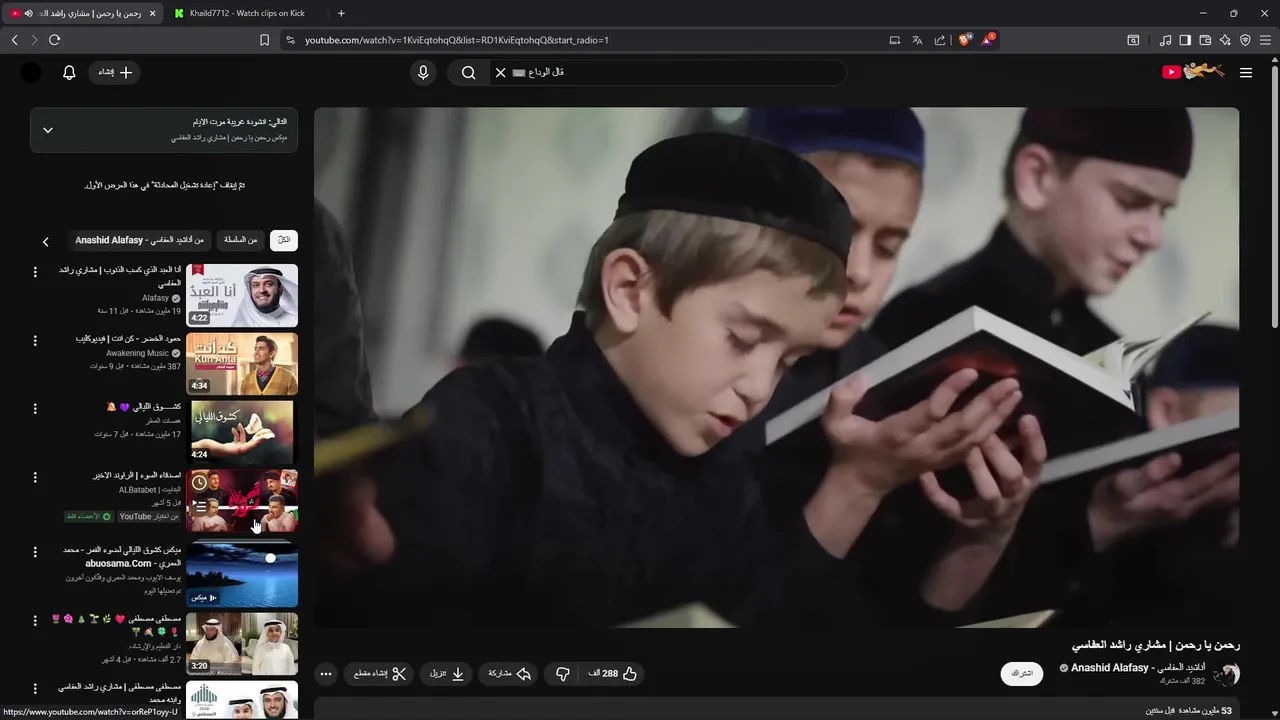Open Brave Shields lion icon

[965, 40]
